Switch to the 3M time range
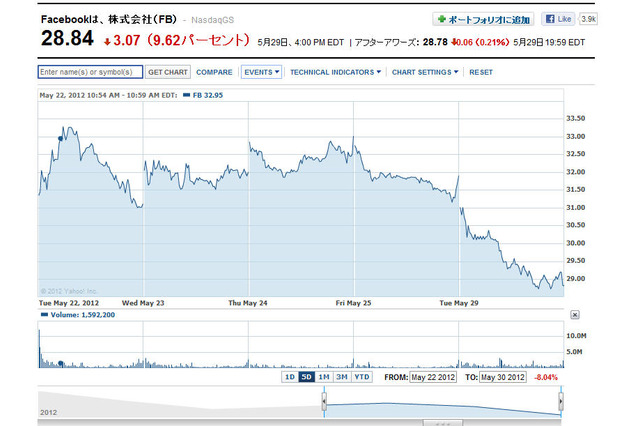The image size is (640, 426). click(x=342, y=377)
